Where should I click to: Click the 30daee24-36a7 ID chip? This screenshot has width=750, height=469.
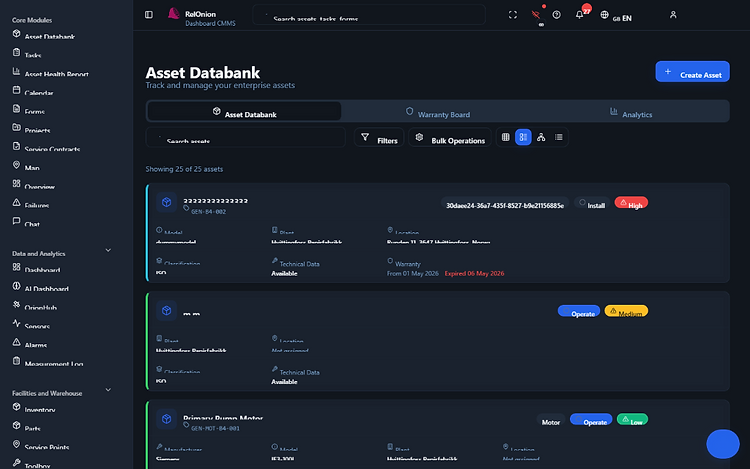click(505, 204)
